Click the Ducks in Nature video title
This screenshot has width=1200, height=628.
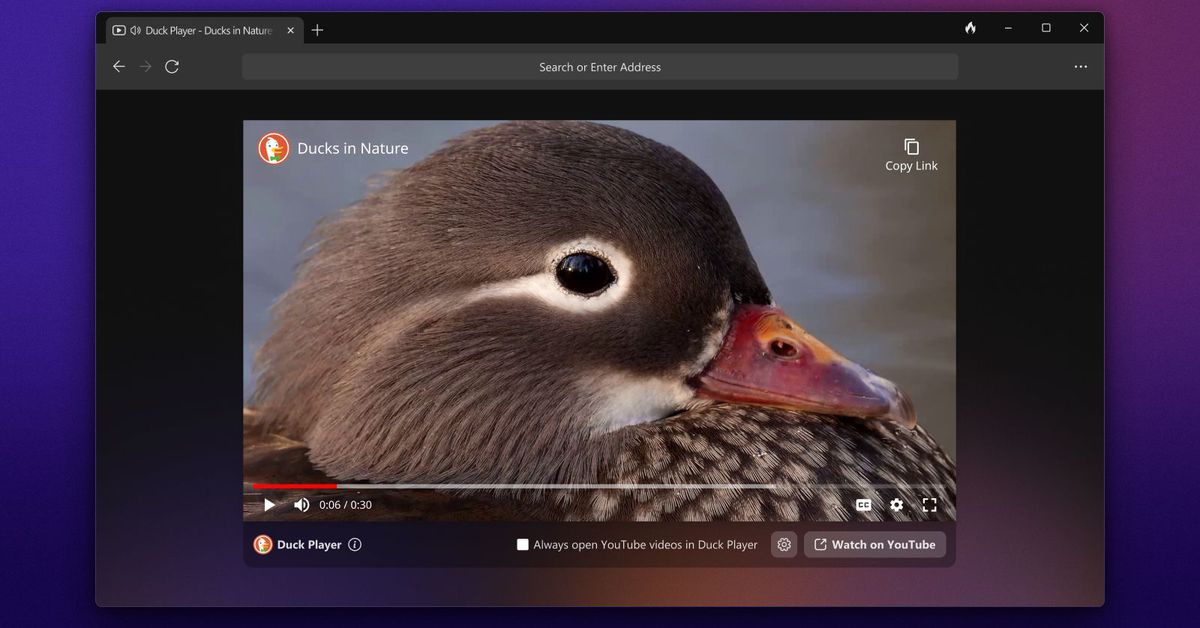[x=352, y=148]
